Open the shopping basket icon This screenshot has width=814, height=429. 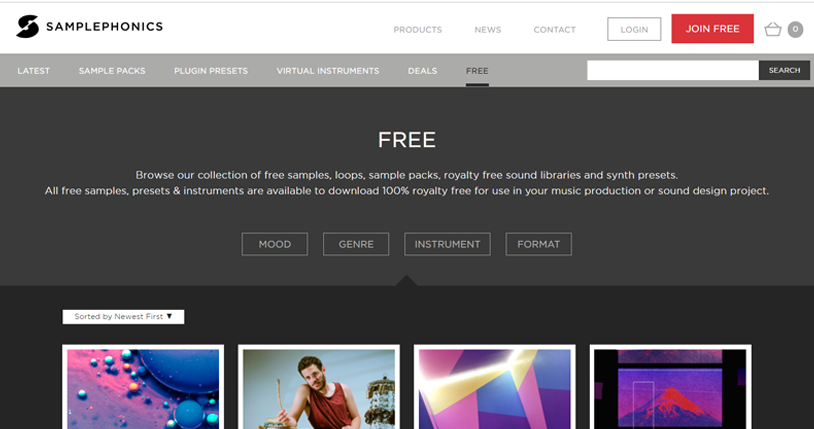pos(772,29)
